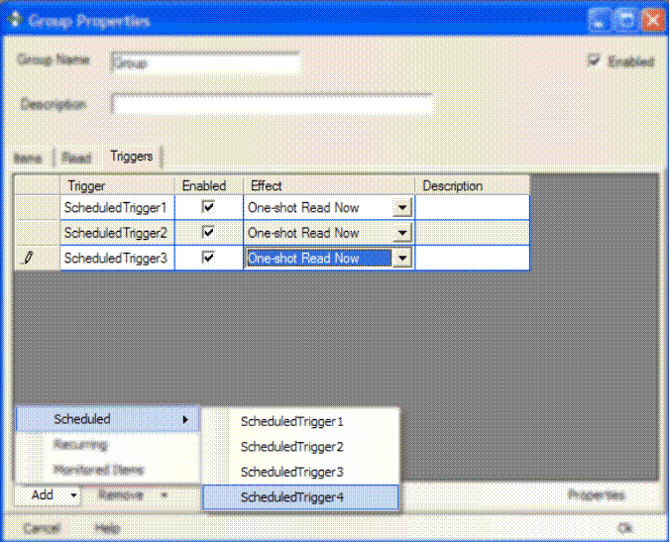Switch to the Read tab

tap(76, 158)
